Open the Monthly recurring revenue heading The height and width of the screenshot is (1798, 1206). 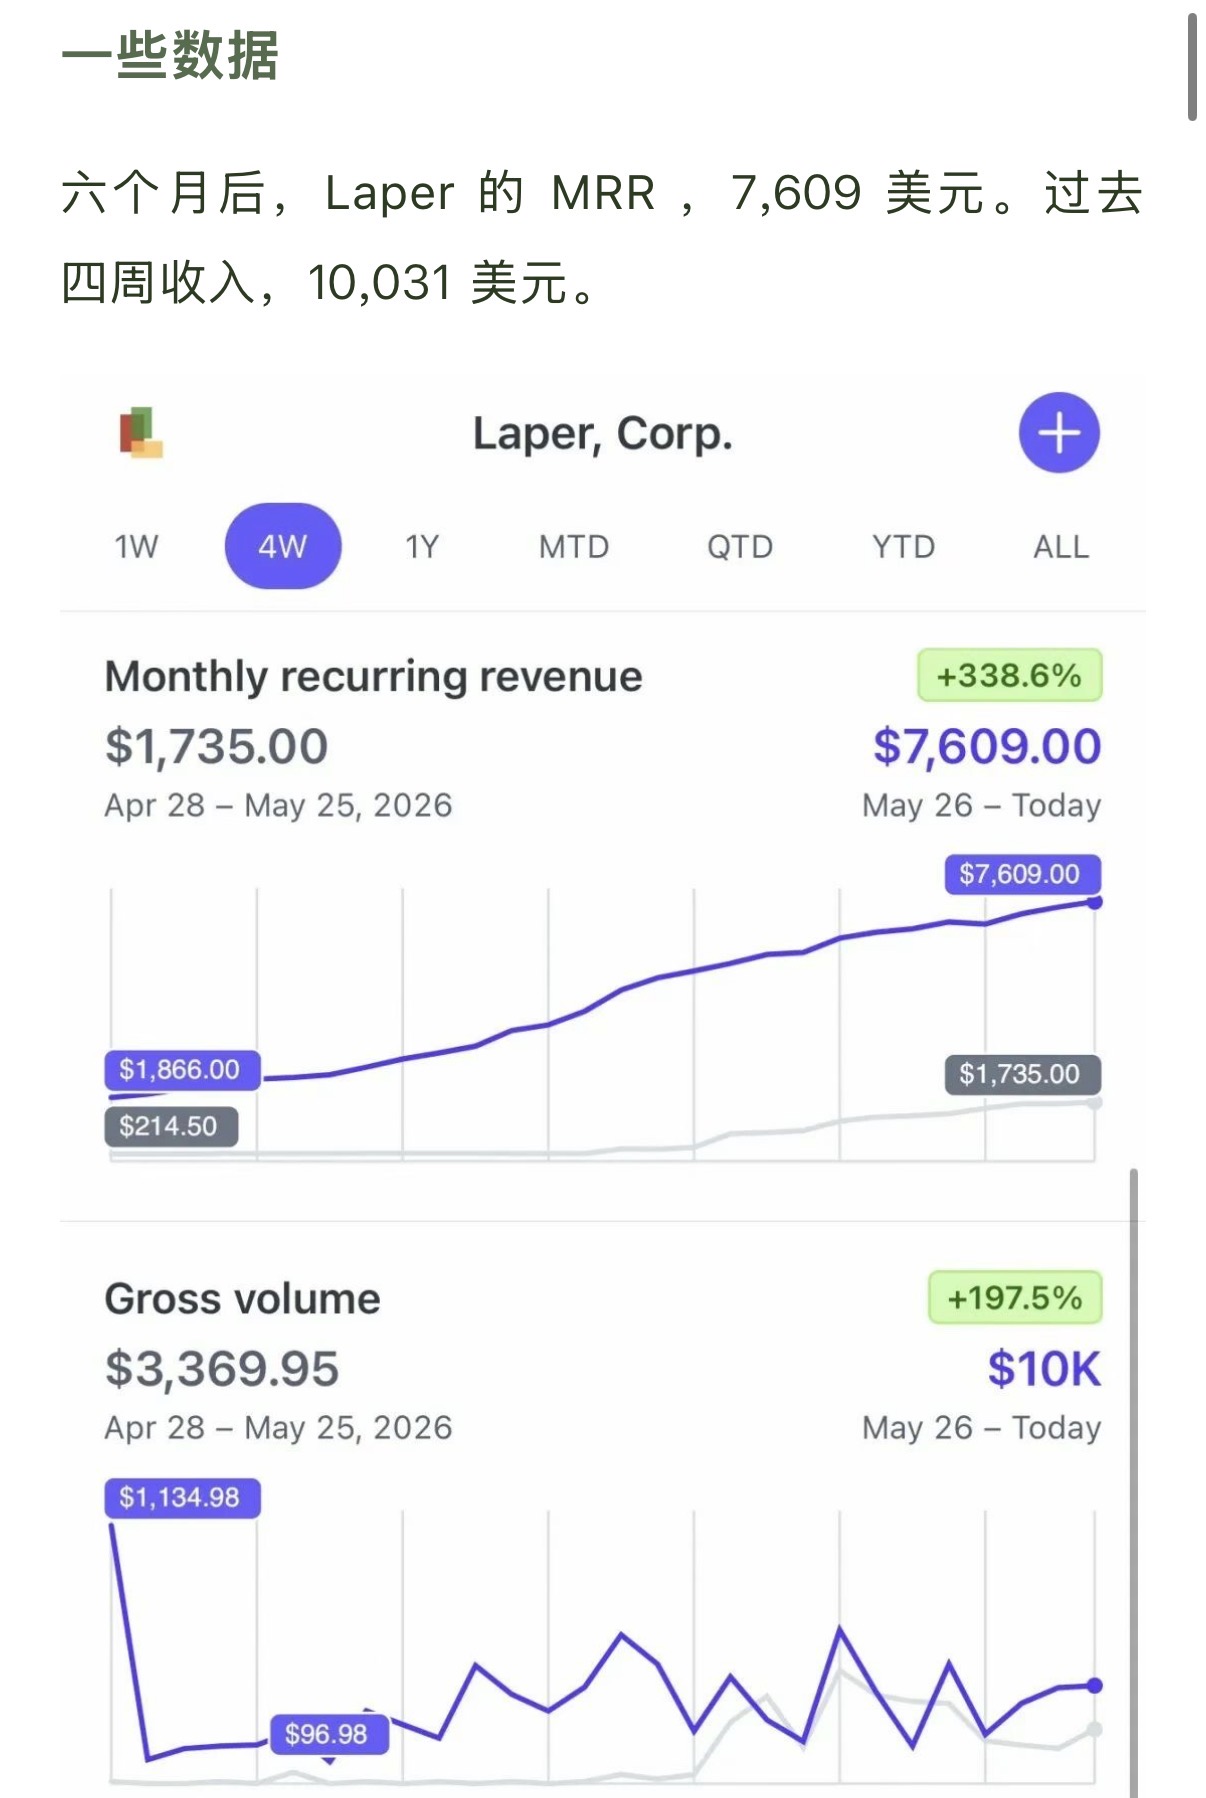[x=373, y=677]
